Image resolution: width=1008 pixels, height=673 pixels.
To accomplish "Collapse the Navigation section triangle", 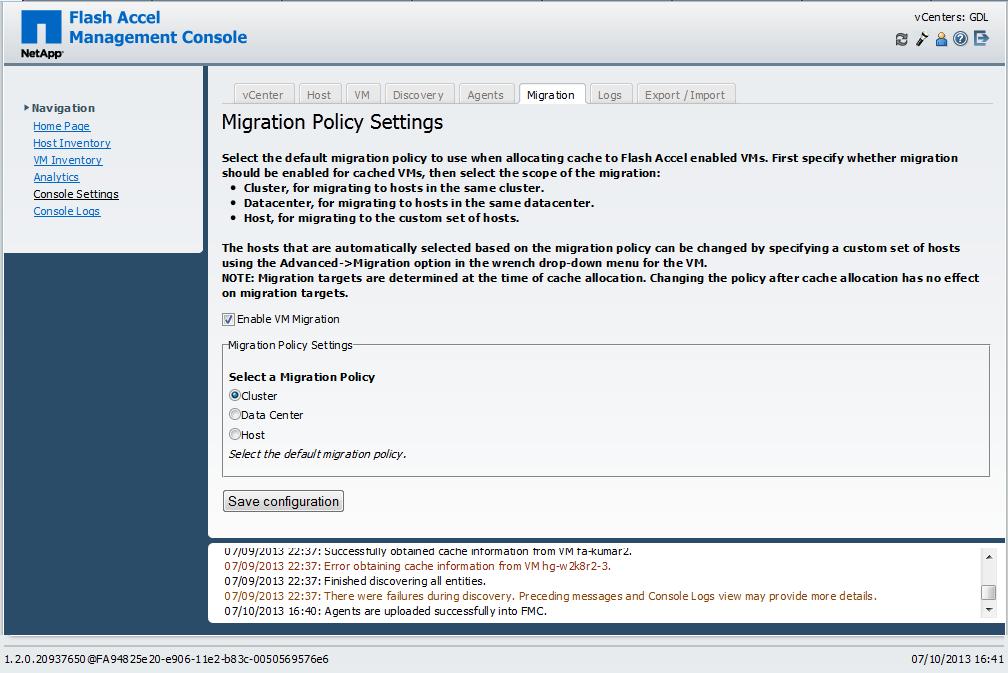I will 26,107.
